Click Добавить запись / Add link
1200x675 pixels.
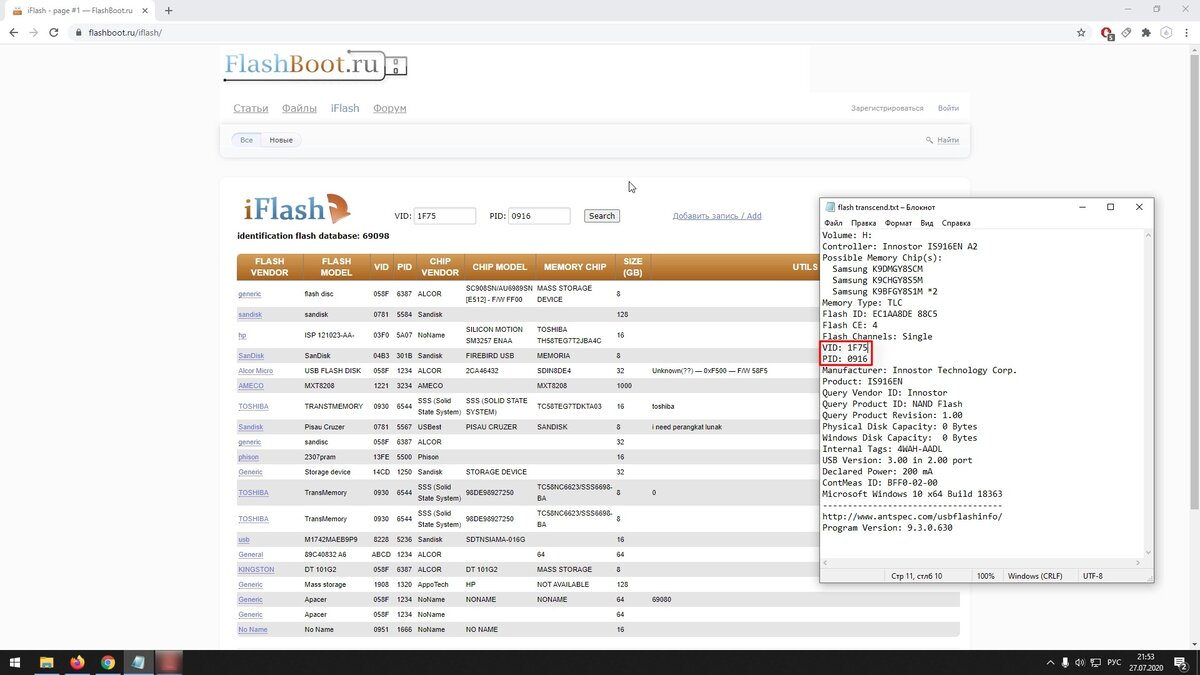pos(717,215)
